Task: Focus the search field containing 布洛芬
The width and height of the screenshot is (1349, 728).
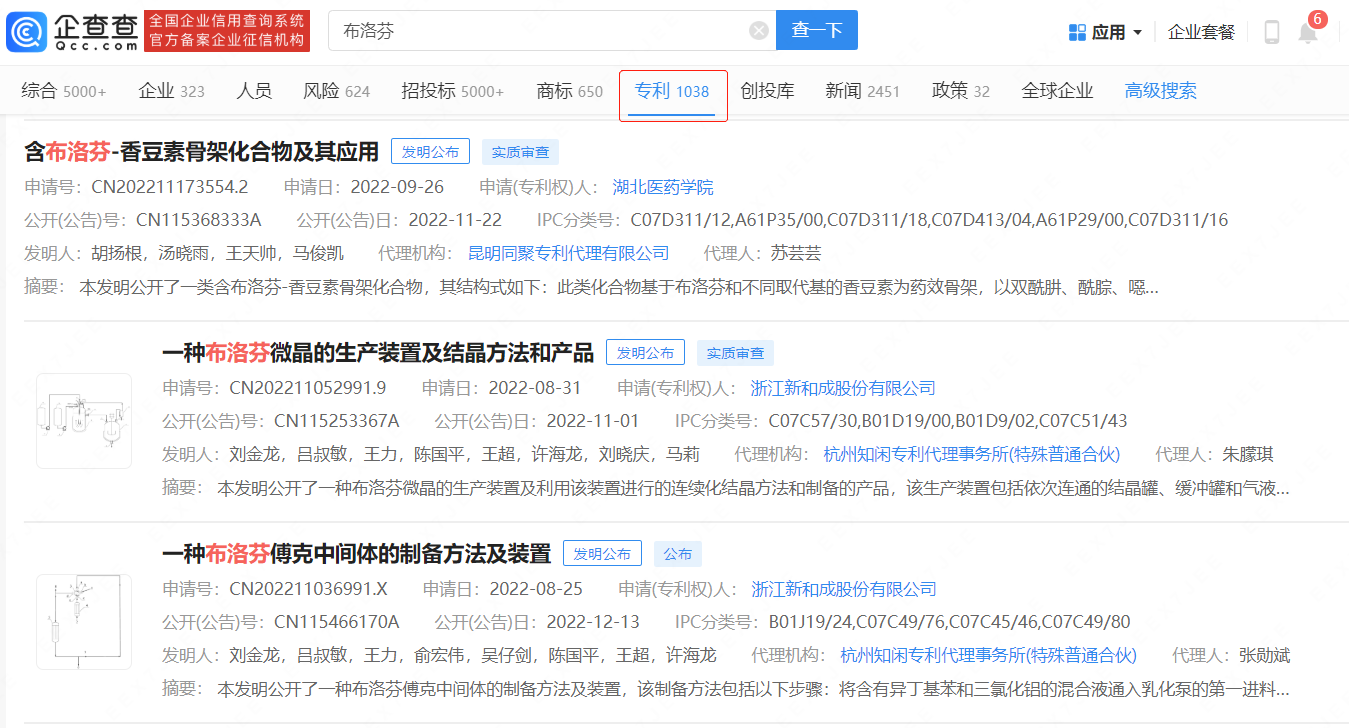Action: tap(552, 31)
